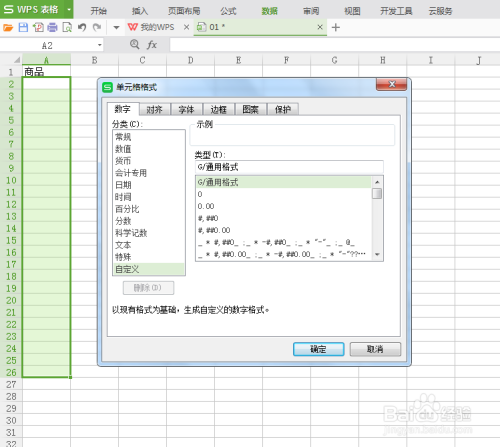Select the 0 format in type list
The width and height of the screenshot is (500, 447).
coord(283,194)
